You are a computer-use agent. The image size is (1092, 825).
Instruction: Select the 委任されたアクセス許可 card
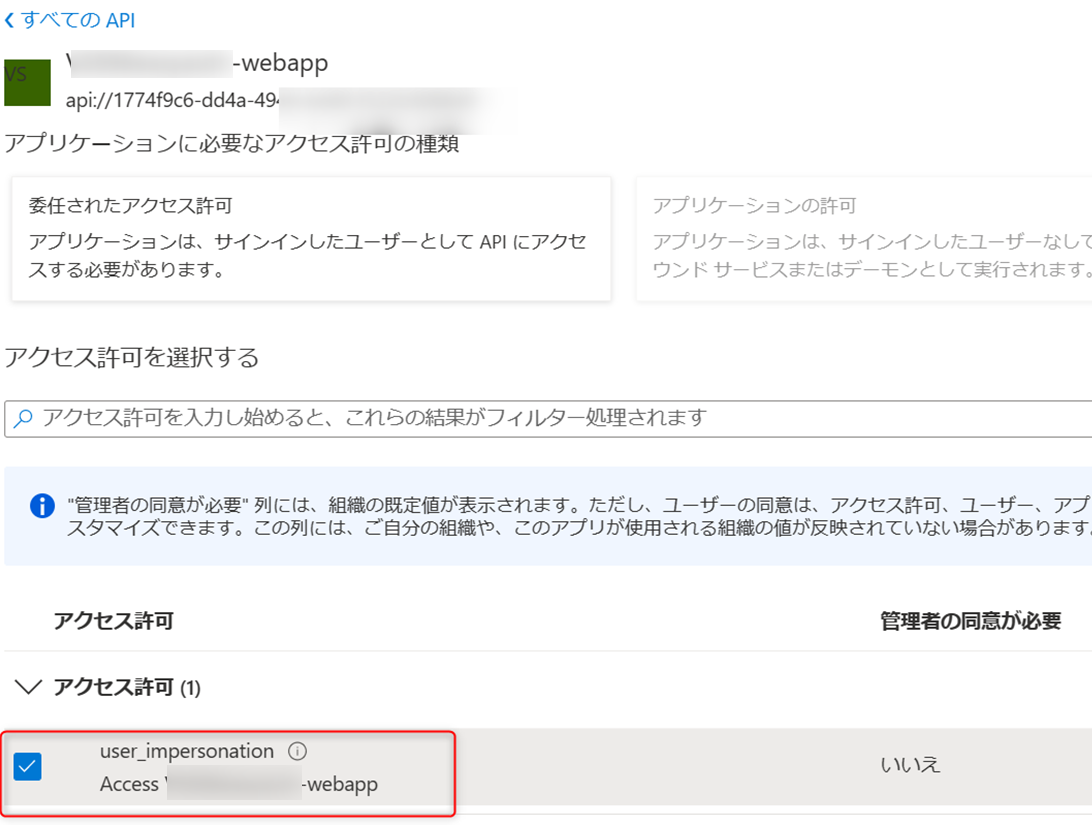click(x=311, y=238)
